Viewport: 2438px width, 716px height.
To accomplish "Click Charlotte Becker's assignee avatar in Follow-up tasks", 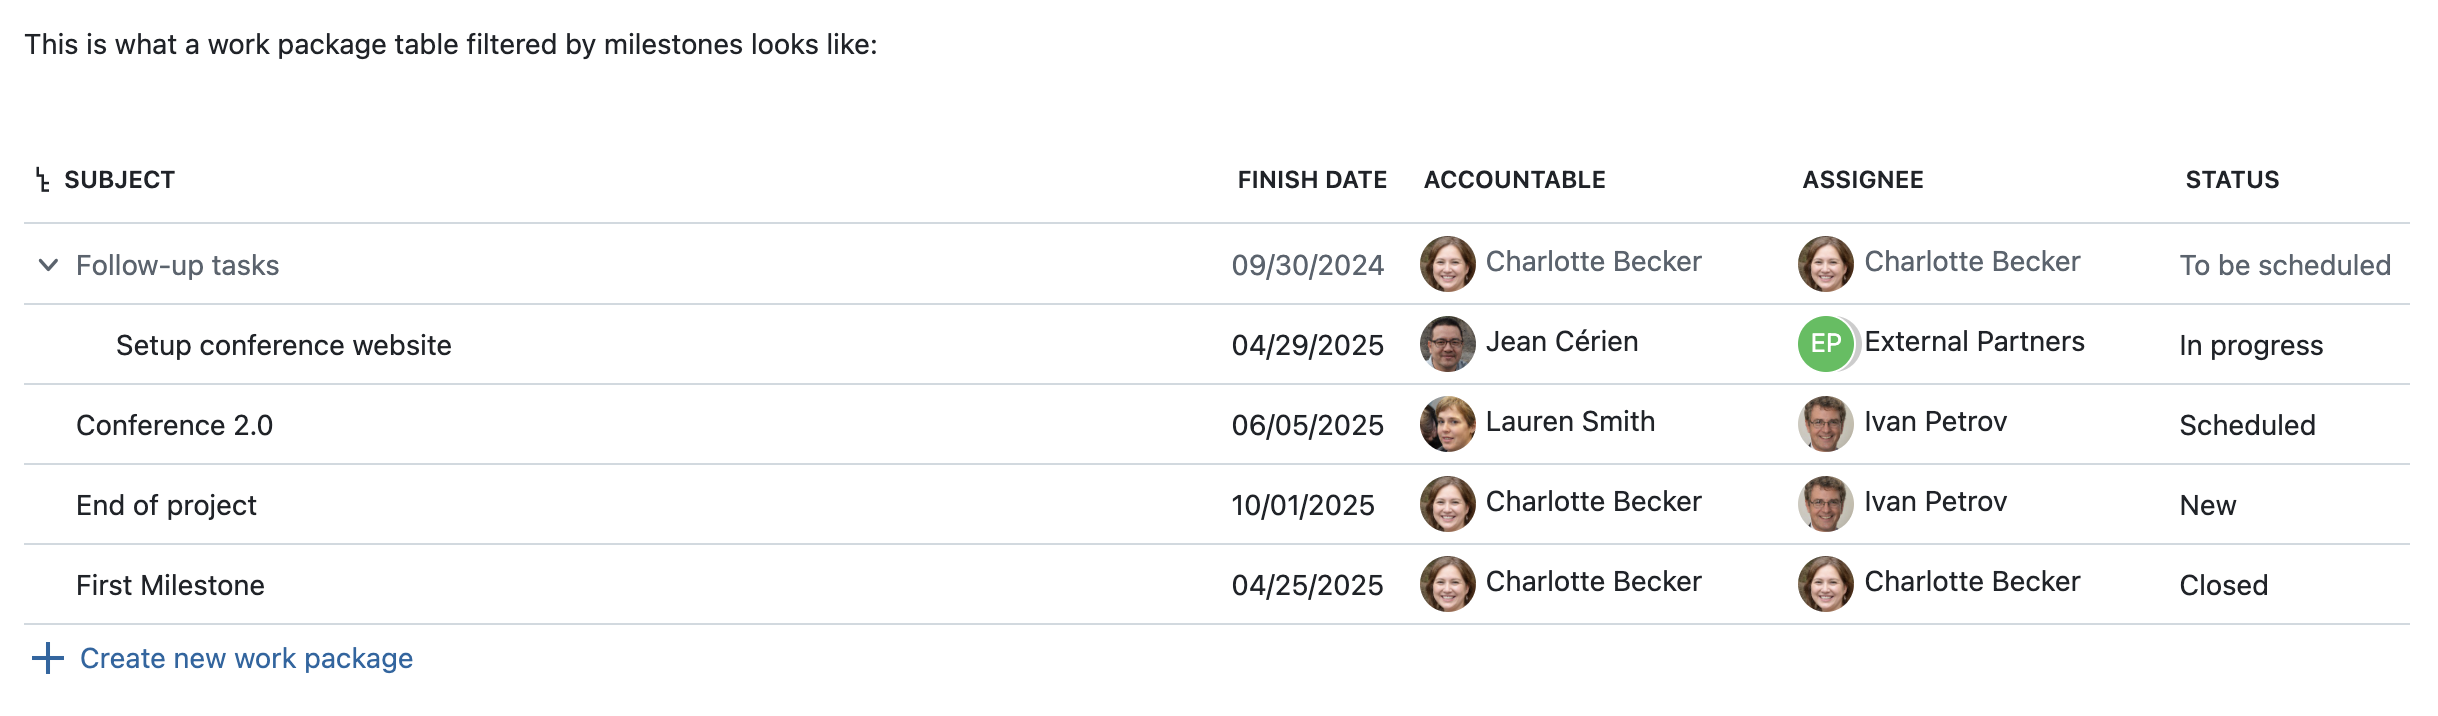I will tap(1825, 264).
